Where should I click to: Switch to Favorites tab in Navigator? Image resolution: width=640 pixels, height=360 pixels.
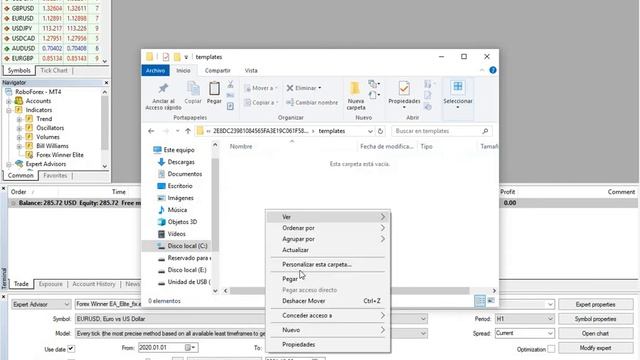pos(55,176)
